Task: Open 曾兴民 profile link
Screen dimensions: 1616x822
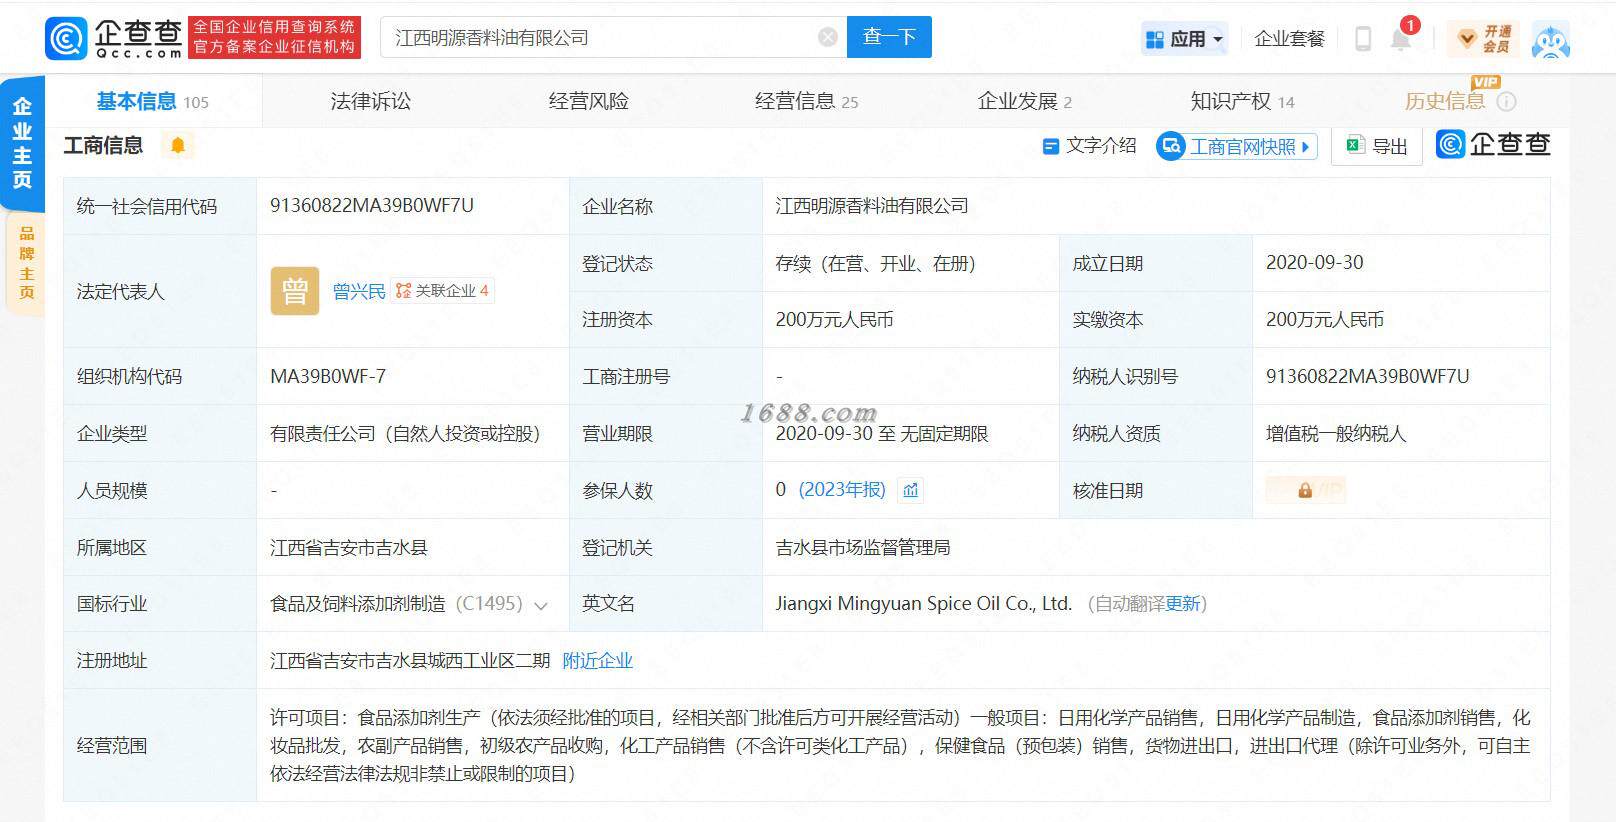Action: [x=359, y=291]
